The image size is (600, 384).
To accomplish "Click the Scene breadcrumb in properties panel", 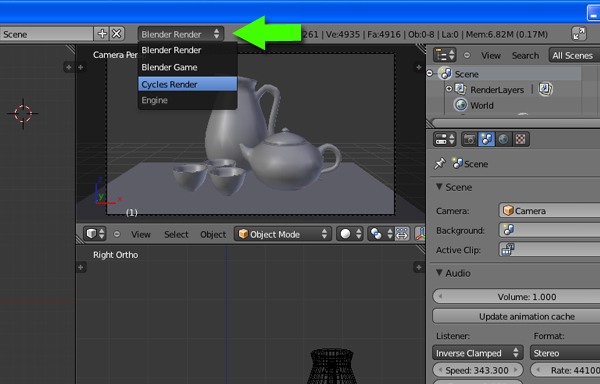I will [470, 164].
